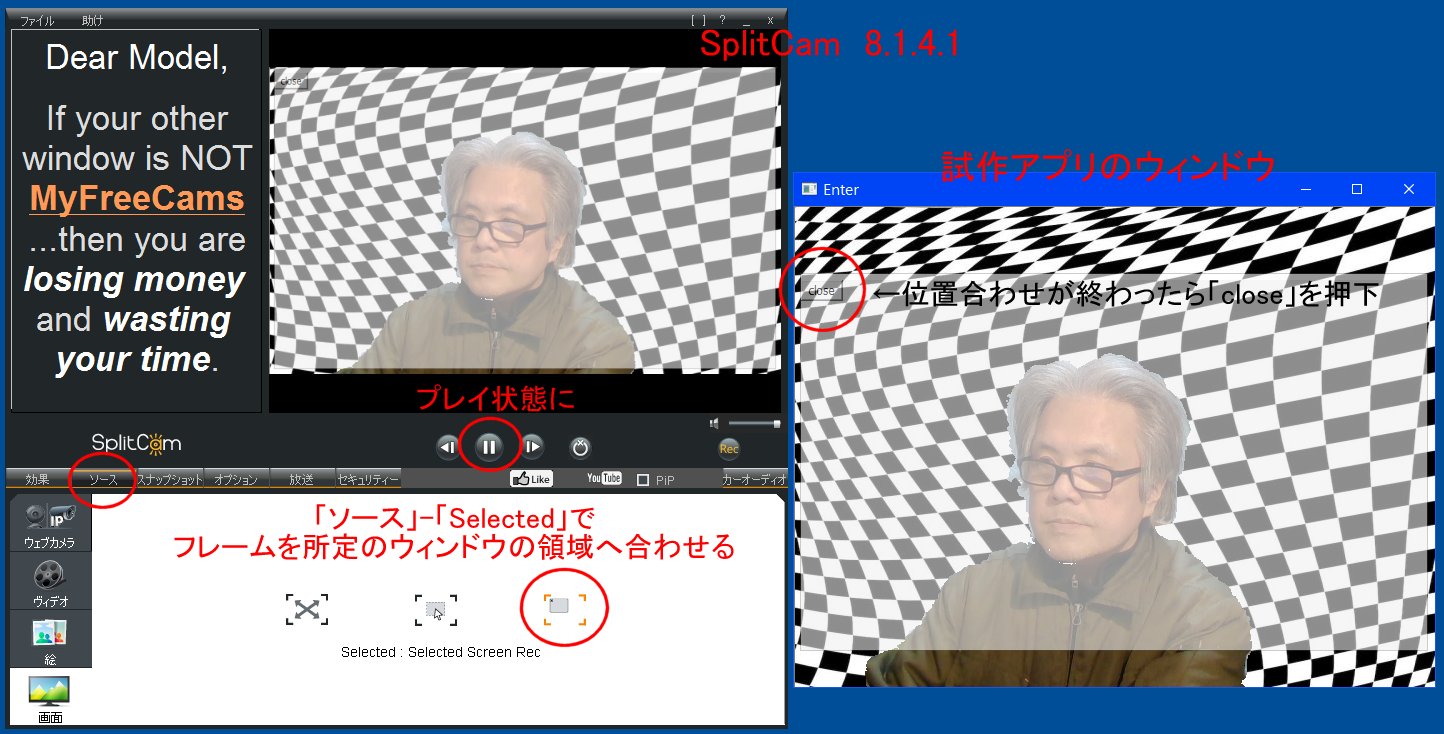
Task: Open the オプション tab
Action: click(236, 479)
